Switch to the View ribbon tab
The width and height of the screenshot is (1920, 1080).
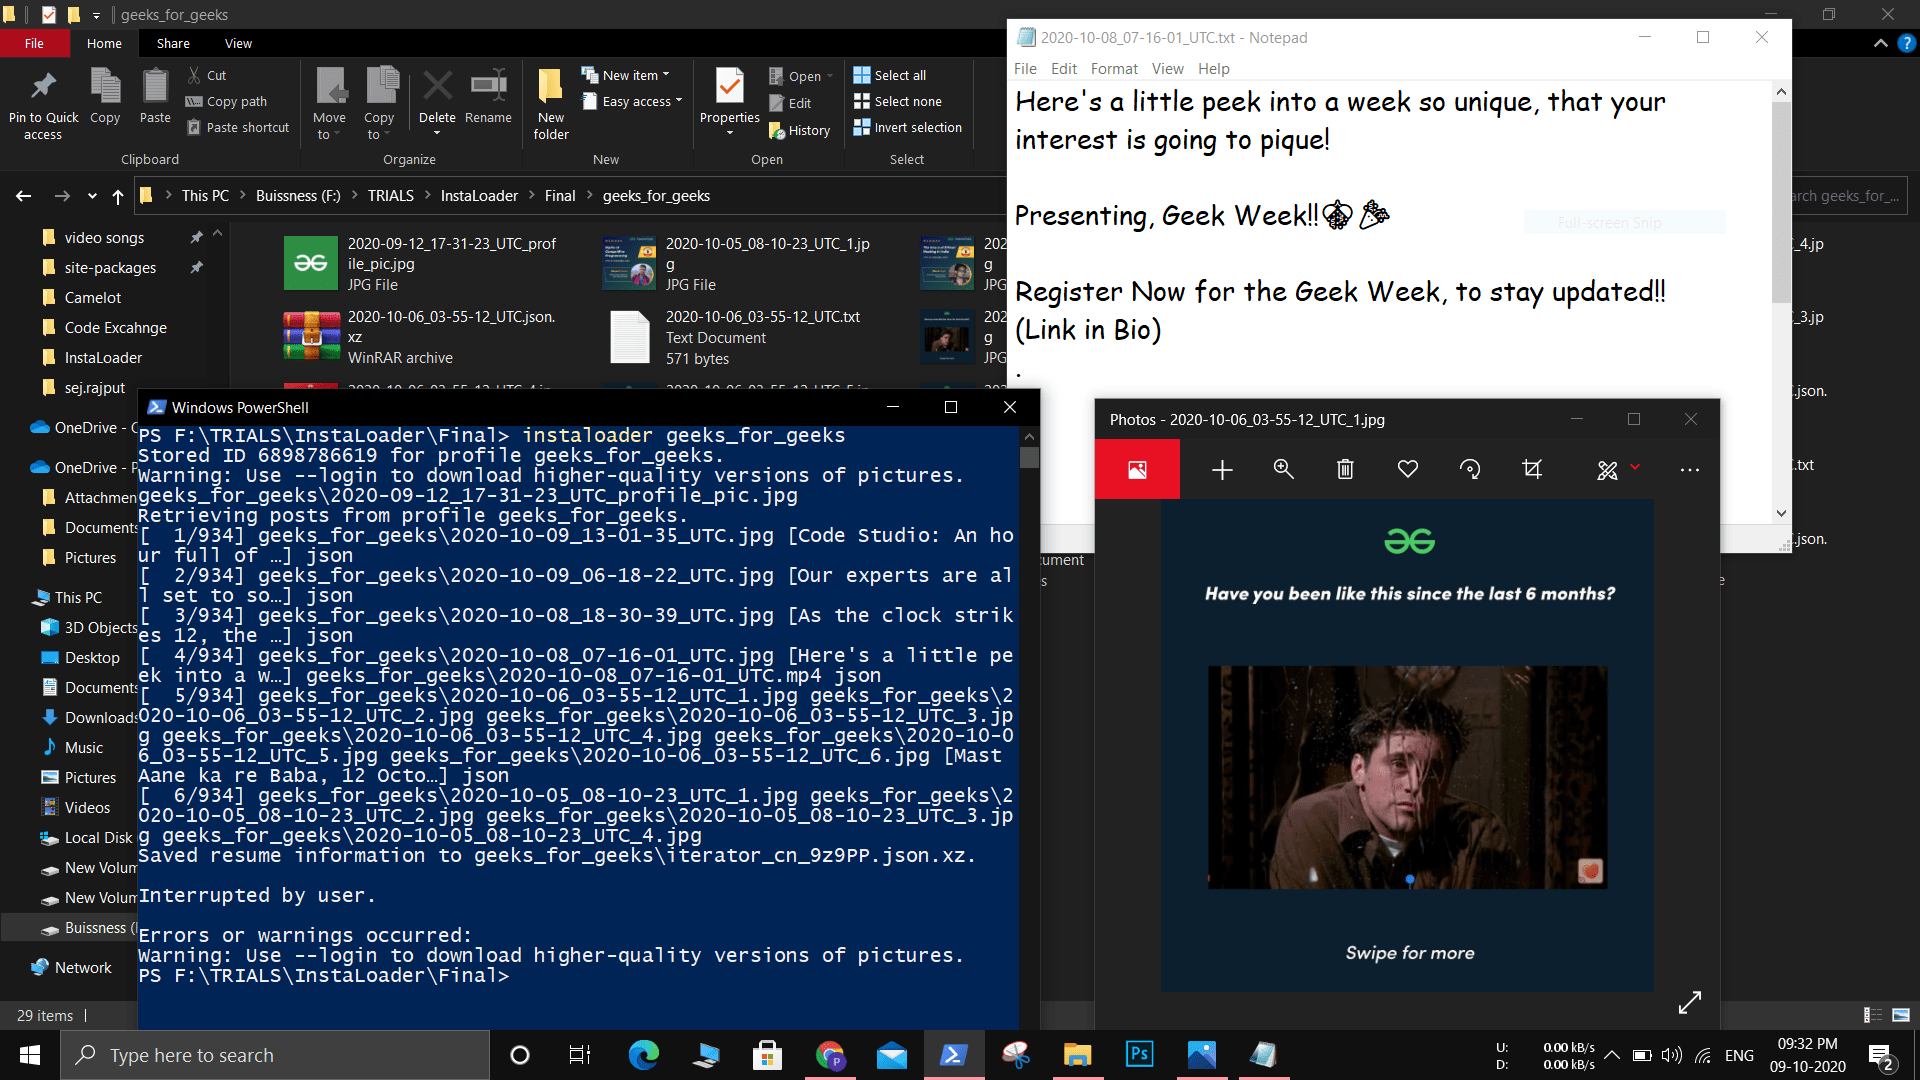[x=238, y=44]
